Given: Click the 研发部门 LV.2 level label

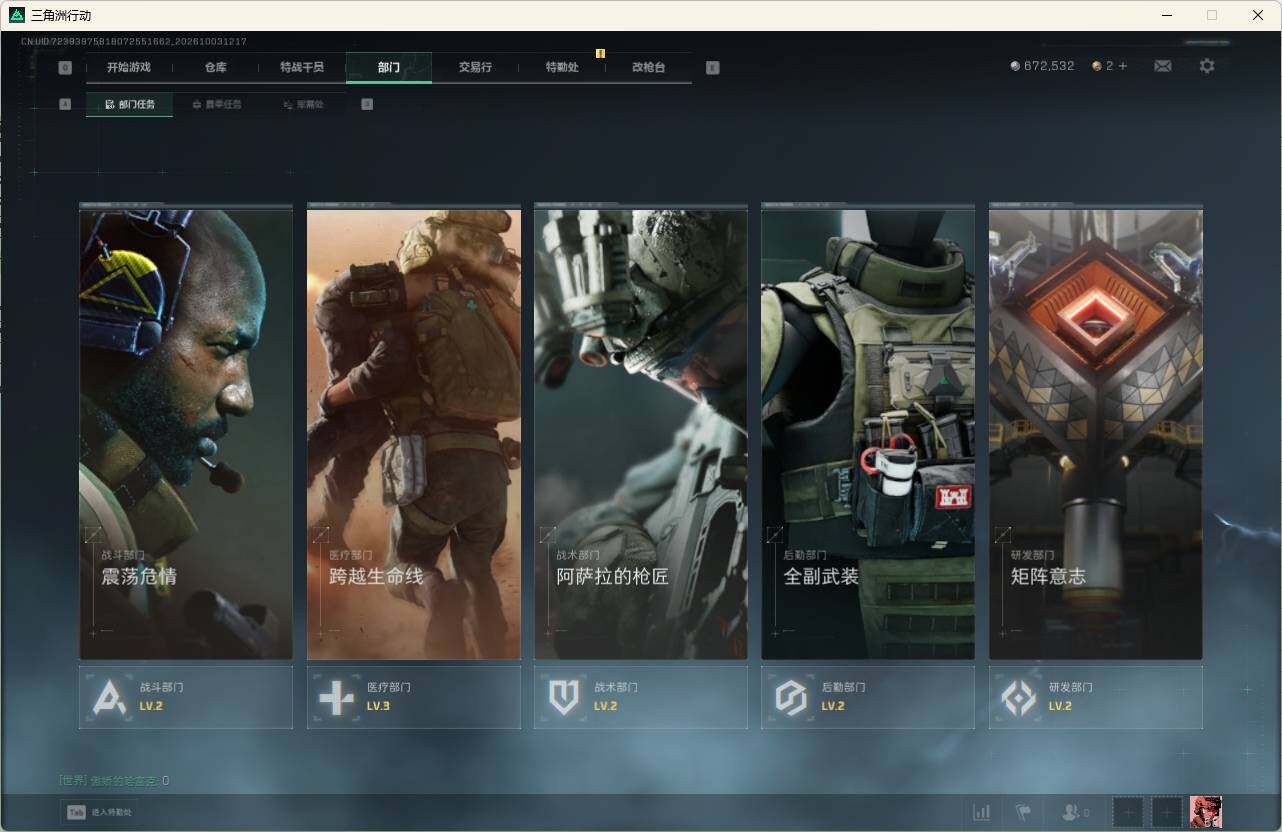Looking at the screenshot, I should click(1060, 706).
